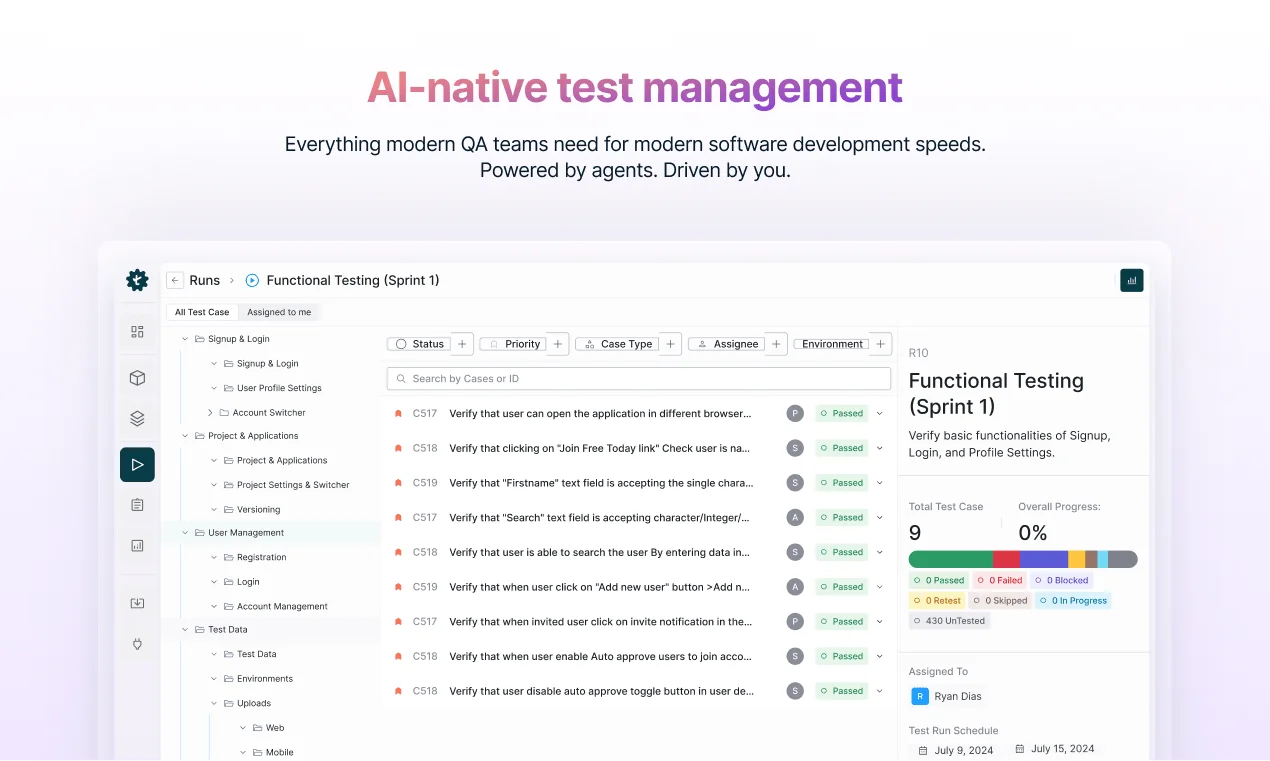Viewport: 1270px width, 761px height.
Task: Select Registration folder in tree
Action: (x=262, y=557)
